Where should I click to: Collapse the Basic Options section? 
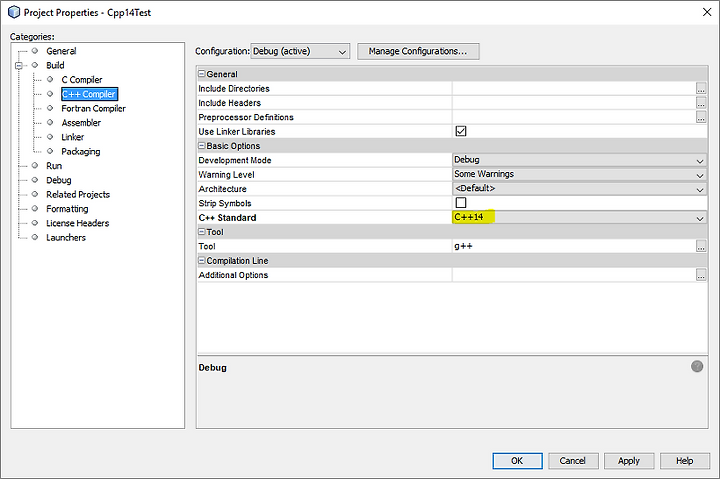202,145
